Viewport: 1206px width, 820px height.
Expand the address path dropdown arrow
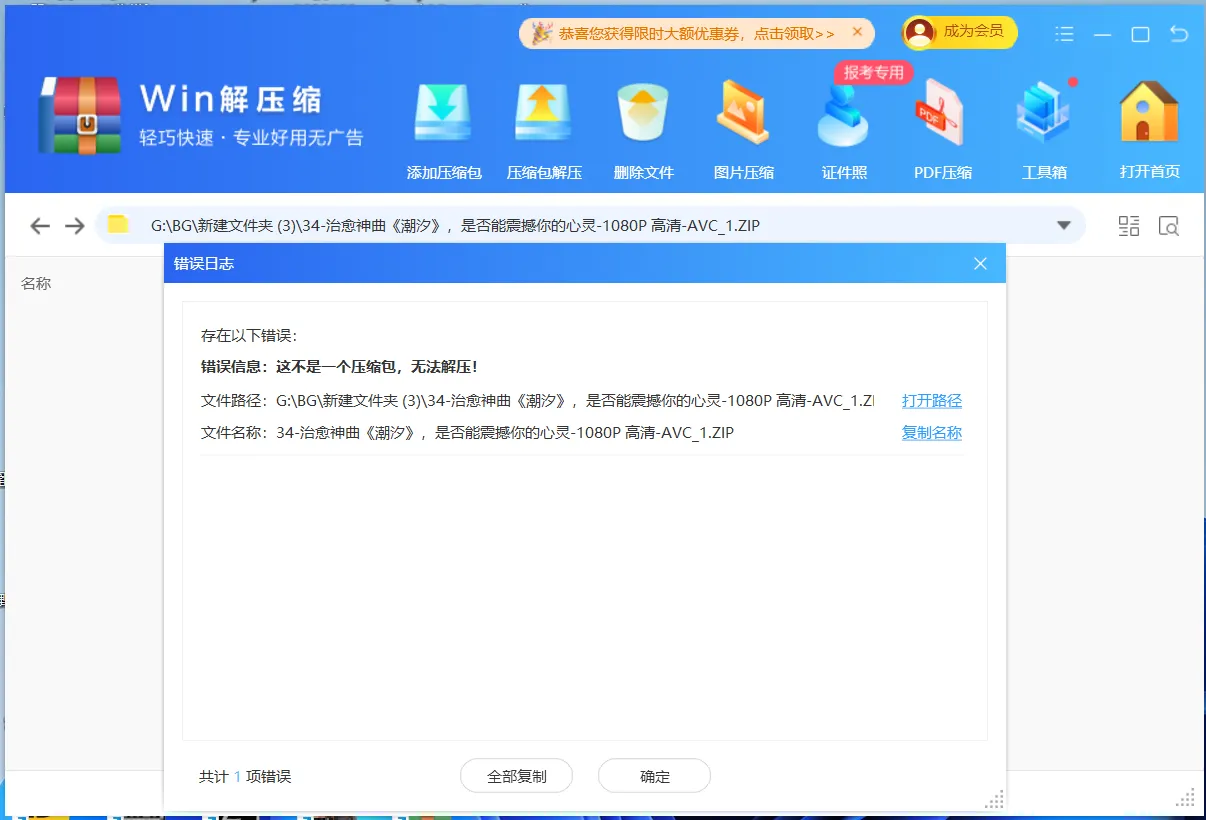pos(1064,225)
